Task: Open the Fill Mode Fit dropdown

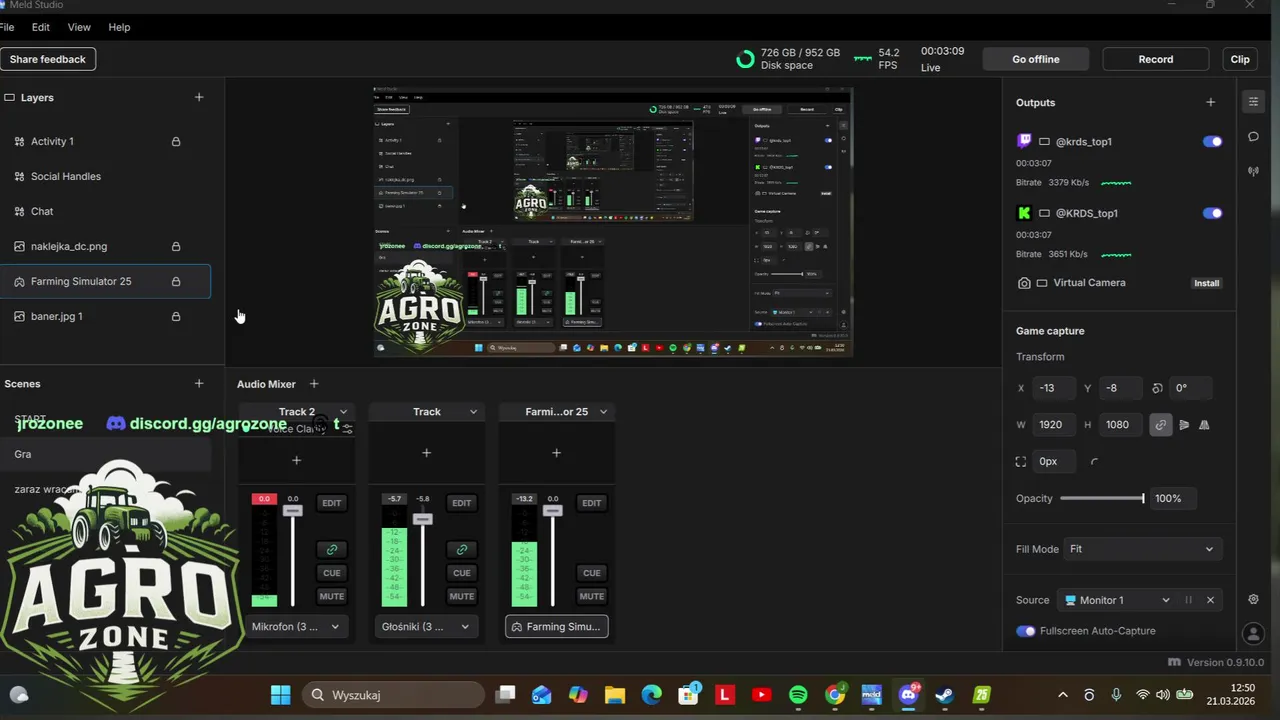Action: click(1142, 549)
